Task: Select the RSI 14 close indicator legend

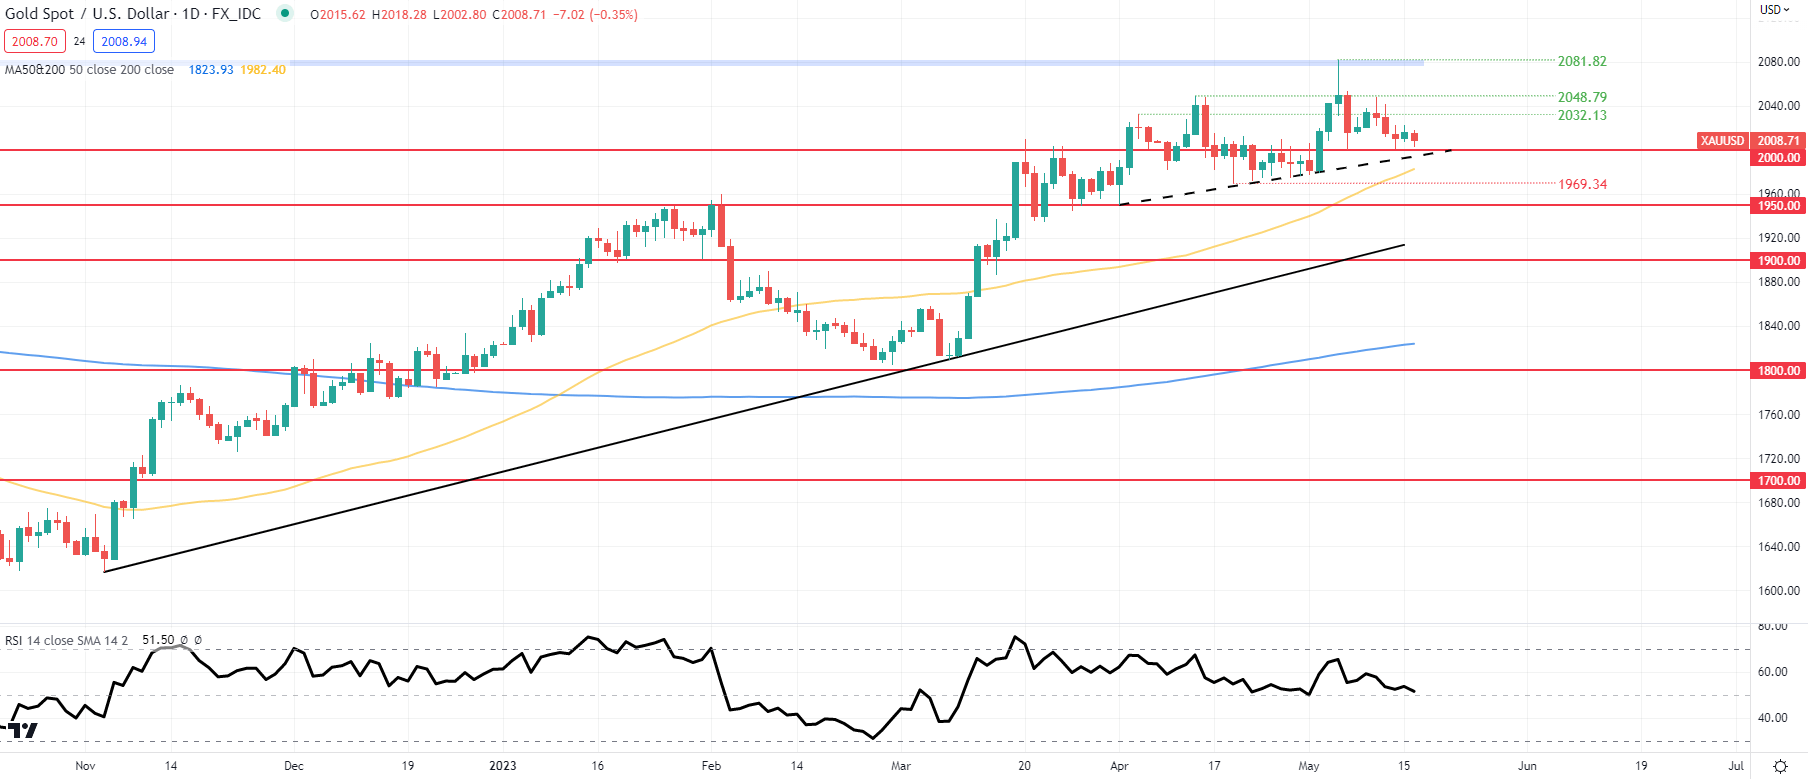Action: (66, 640)
